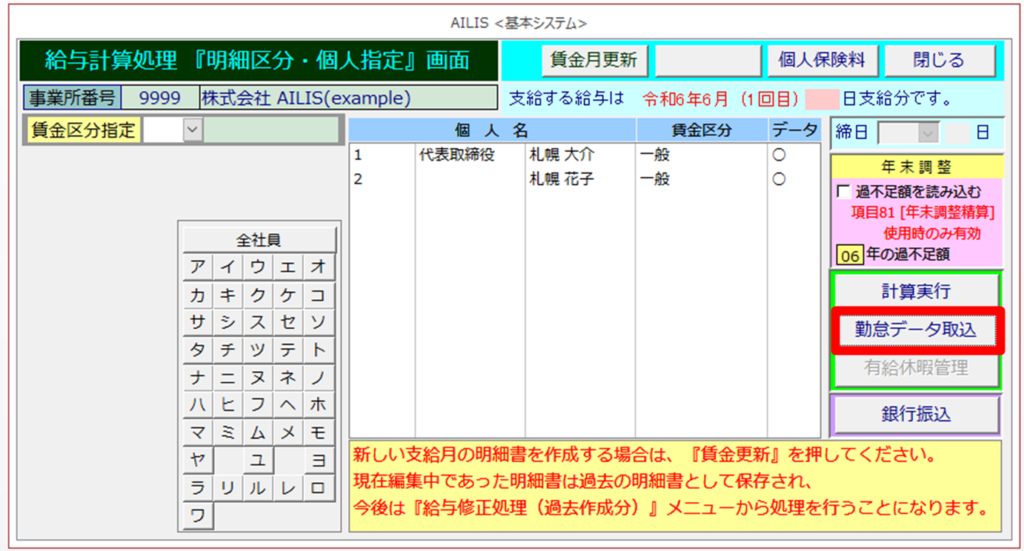
Task: Select the カ kana filter key
Action: [x=198, y=295]
